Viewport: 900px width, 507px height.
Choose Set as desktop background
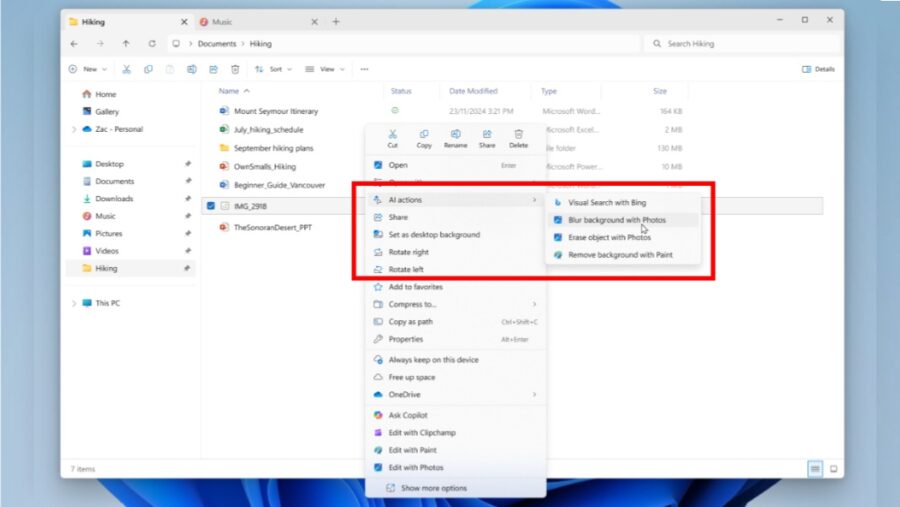(x=456, y=234)
